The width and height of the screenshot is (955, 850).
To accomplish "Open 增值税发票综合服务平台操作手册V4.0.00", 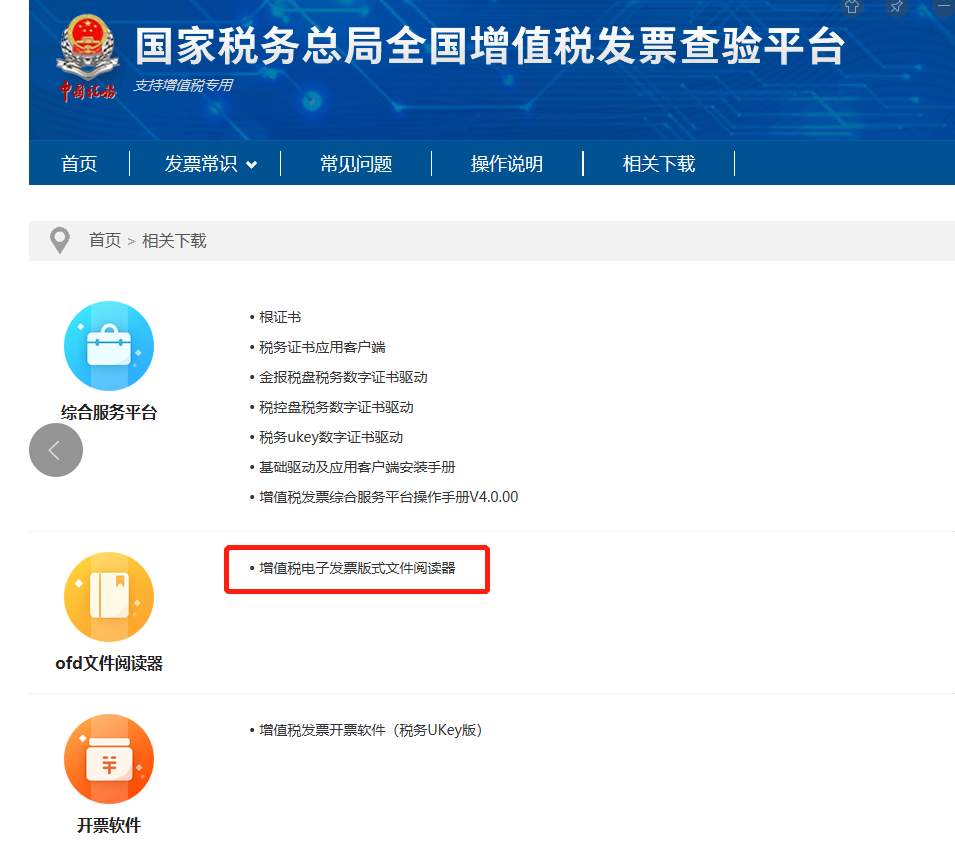I will pos(389,497).
